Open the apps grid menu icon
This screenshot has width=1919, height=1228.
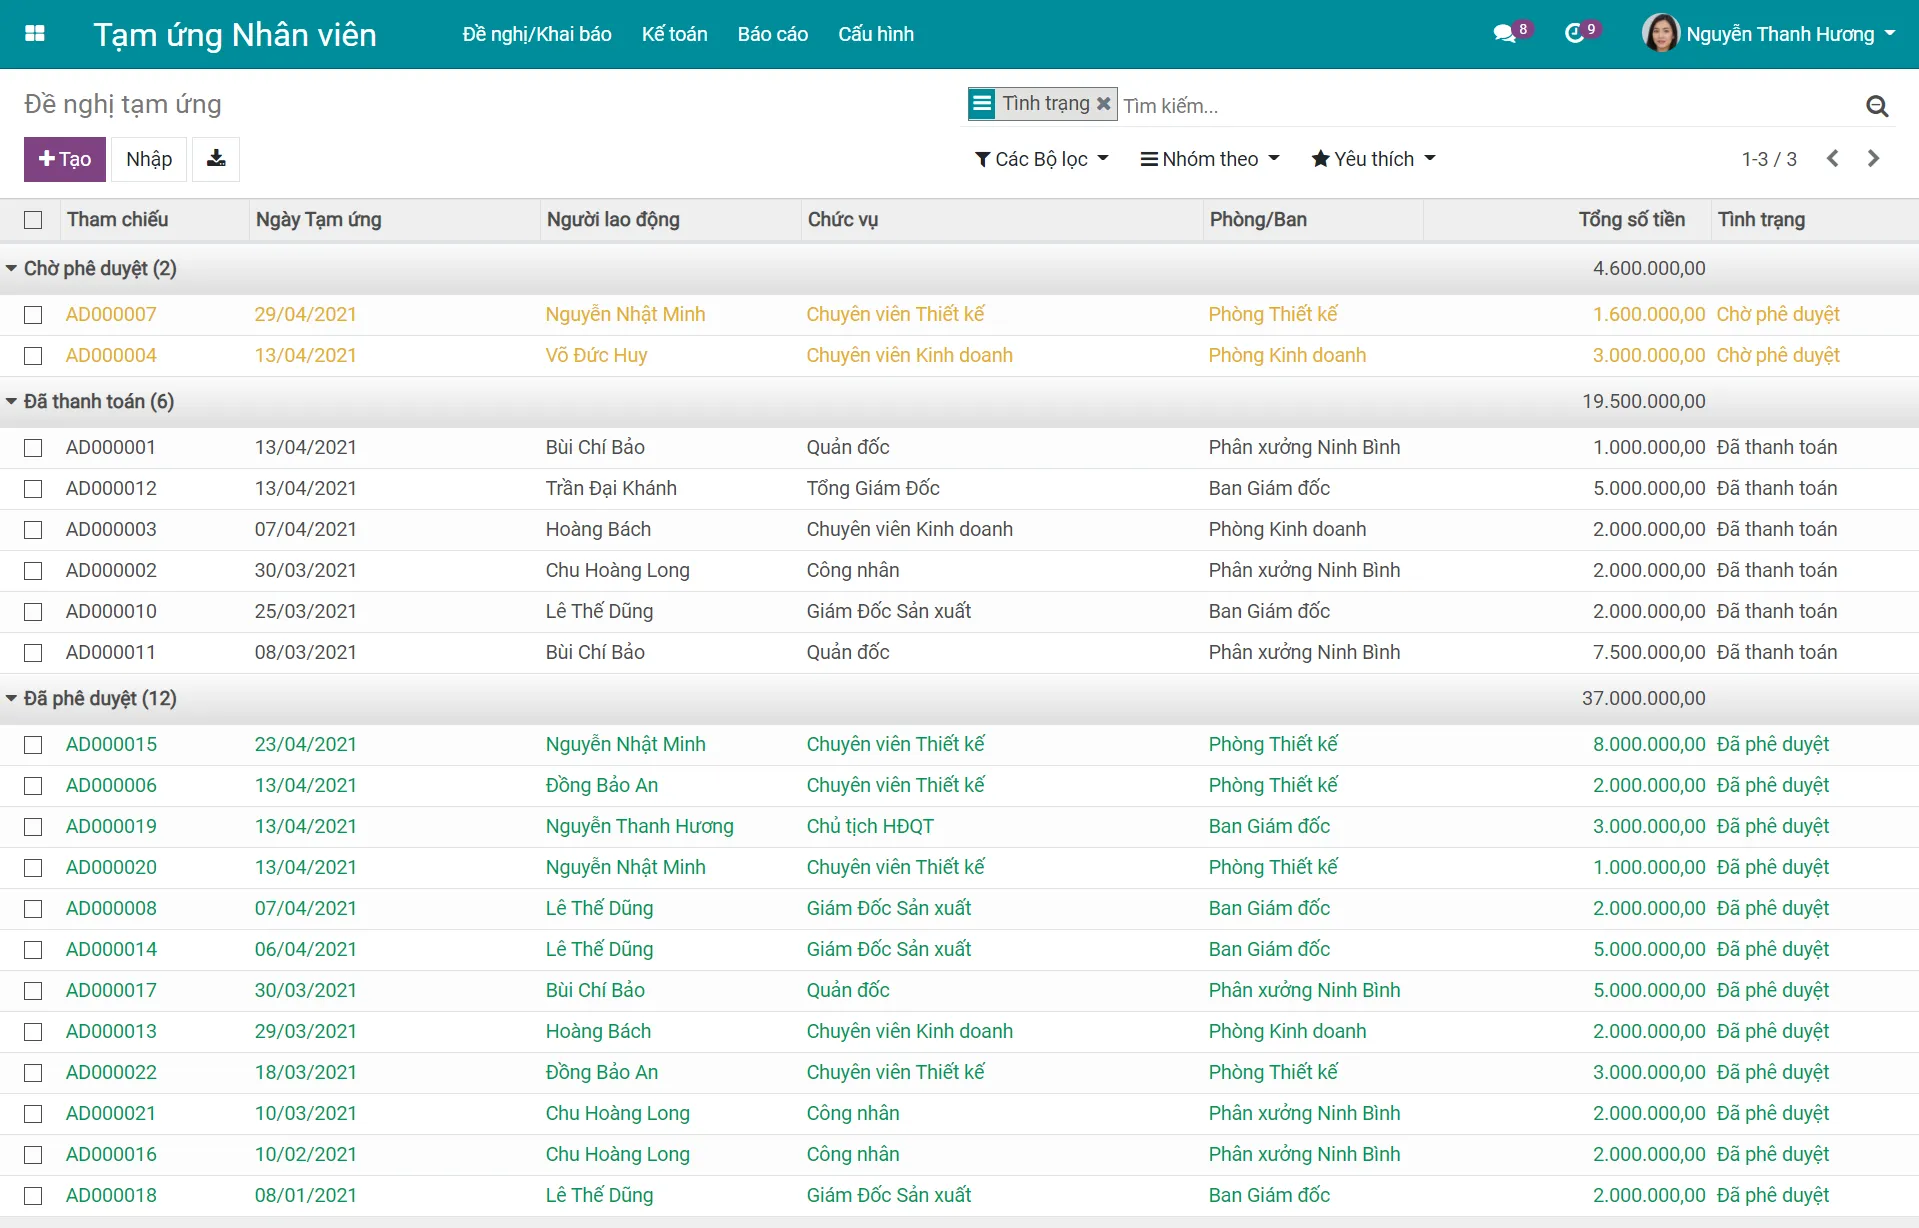pos(35,34)
